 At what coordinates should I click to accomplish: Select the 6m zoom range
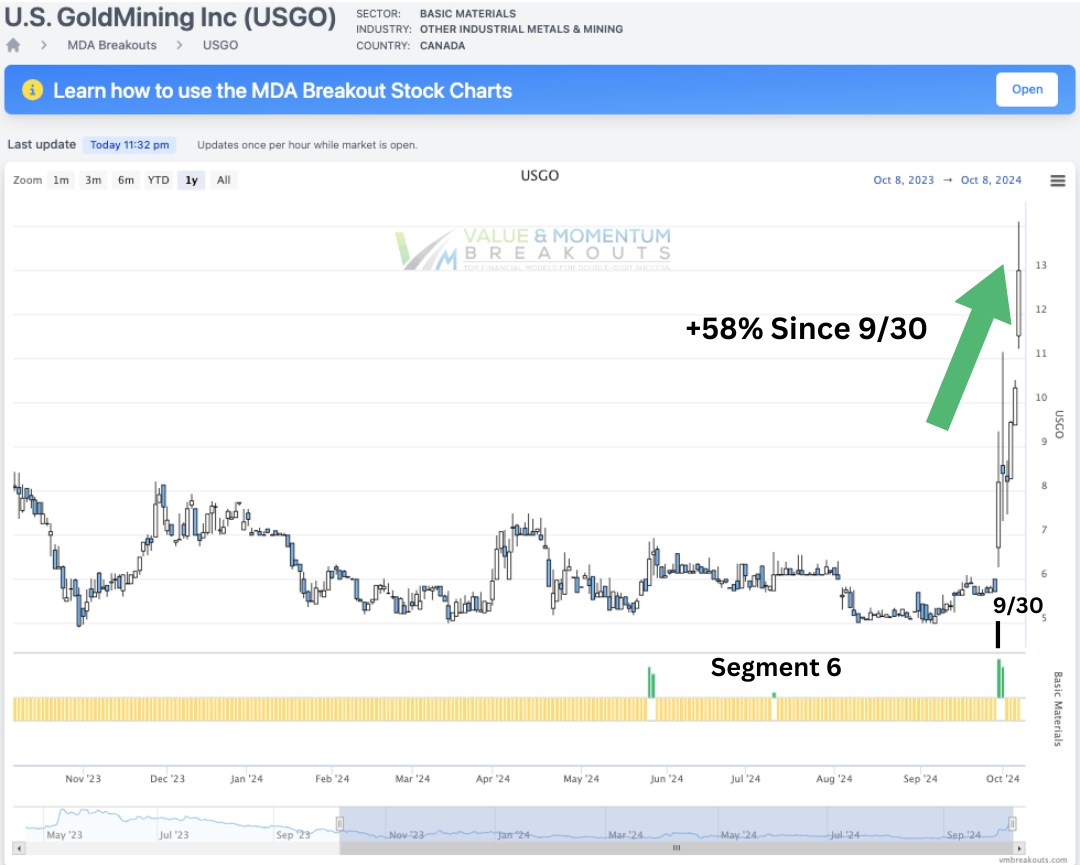tap(126, 180)
